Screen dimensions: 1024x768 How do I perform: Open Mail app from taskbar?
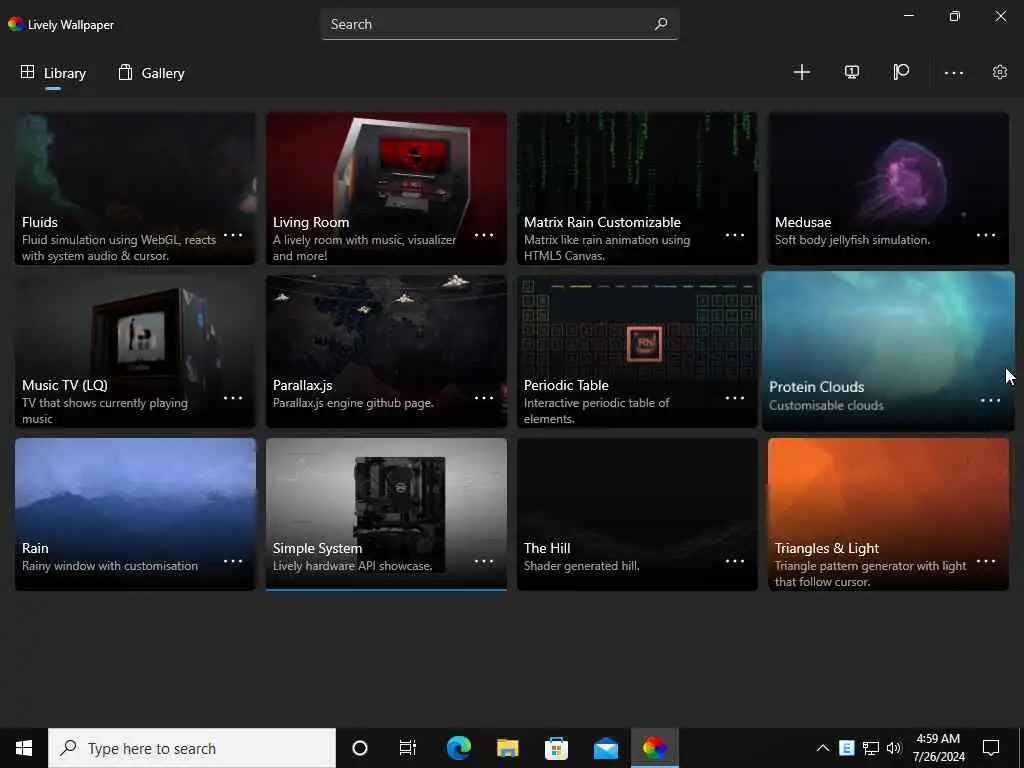[605, 748]
